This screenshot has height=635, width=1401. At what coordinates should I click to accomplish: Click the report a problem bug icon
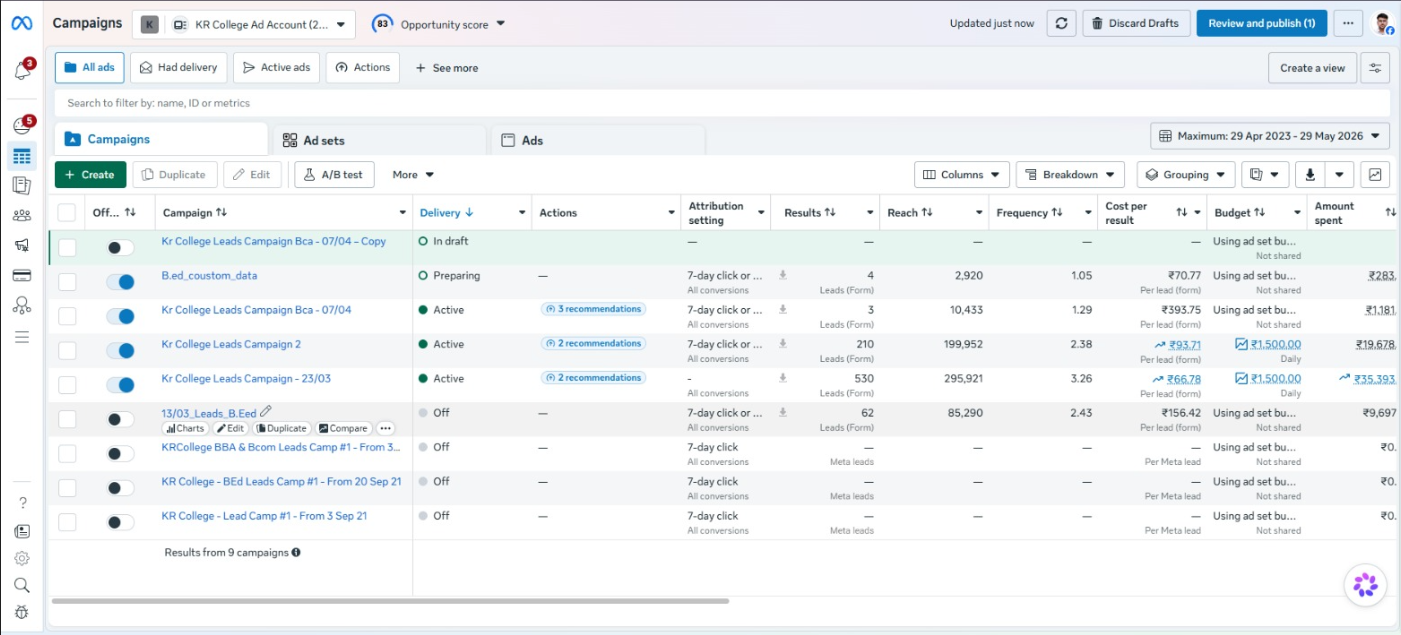click(x=22, y=612)
